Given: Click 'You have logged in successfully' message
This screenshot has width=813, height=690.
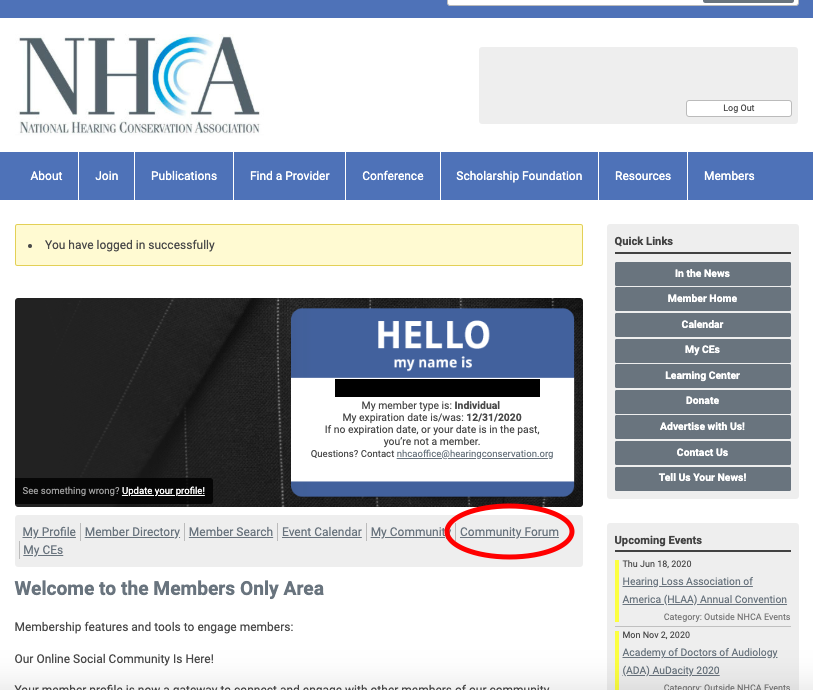Looking at the screenshot, I should pyautogui.click(x=130, y=245).
